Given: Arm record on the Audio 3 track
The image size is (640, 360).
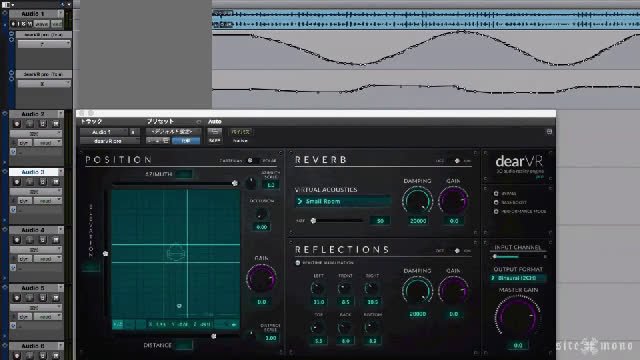Looking at the screenshot, I should click(17, 182).
